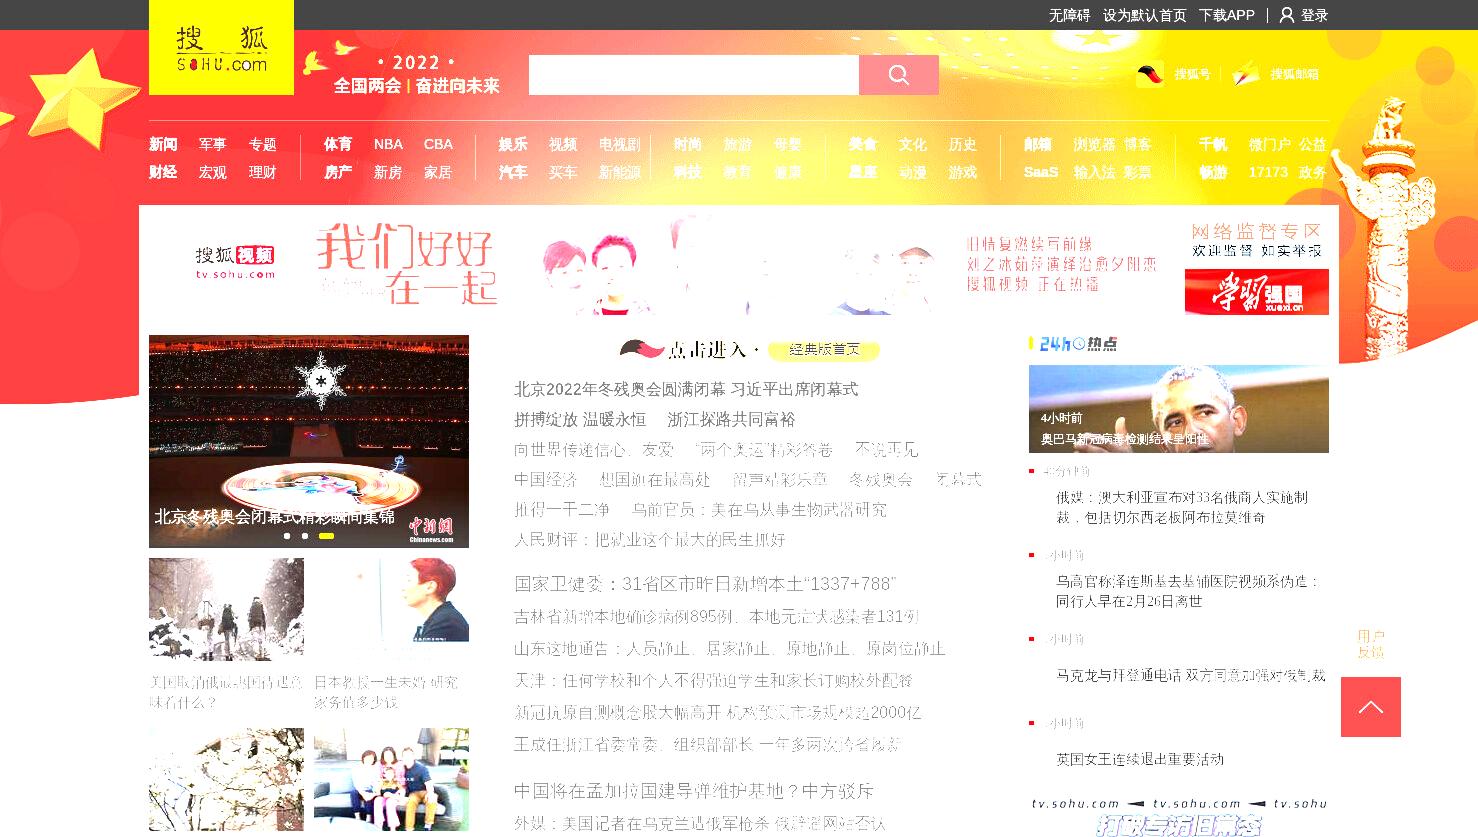1478x837 pixels.
Task: Open the 浏览器 link
Action: pyautogui.click(x=1094, y=144)
